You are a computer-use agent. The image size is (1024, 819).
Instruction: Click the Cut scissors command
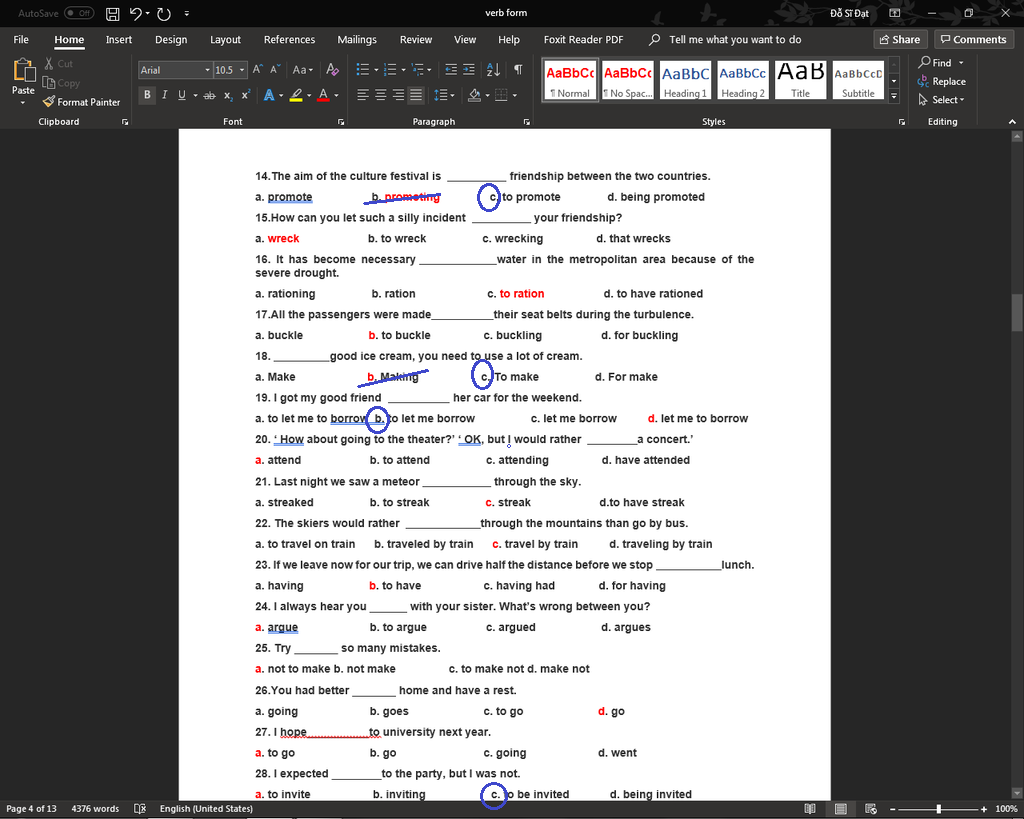point(59,64)
